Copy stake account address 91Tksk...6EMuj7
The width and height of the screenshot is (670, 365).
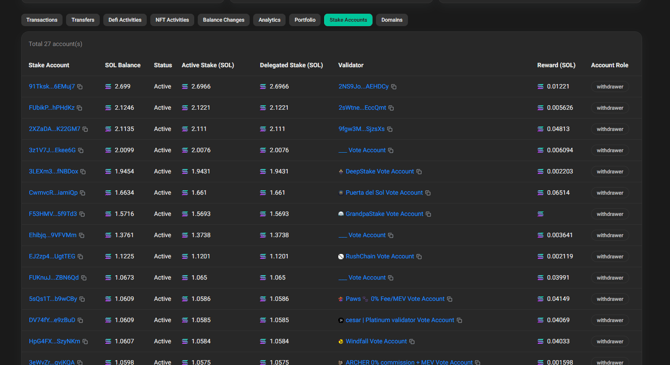(x=80, y=87)
